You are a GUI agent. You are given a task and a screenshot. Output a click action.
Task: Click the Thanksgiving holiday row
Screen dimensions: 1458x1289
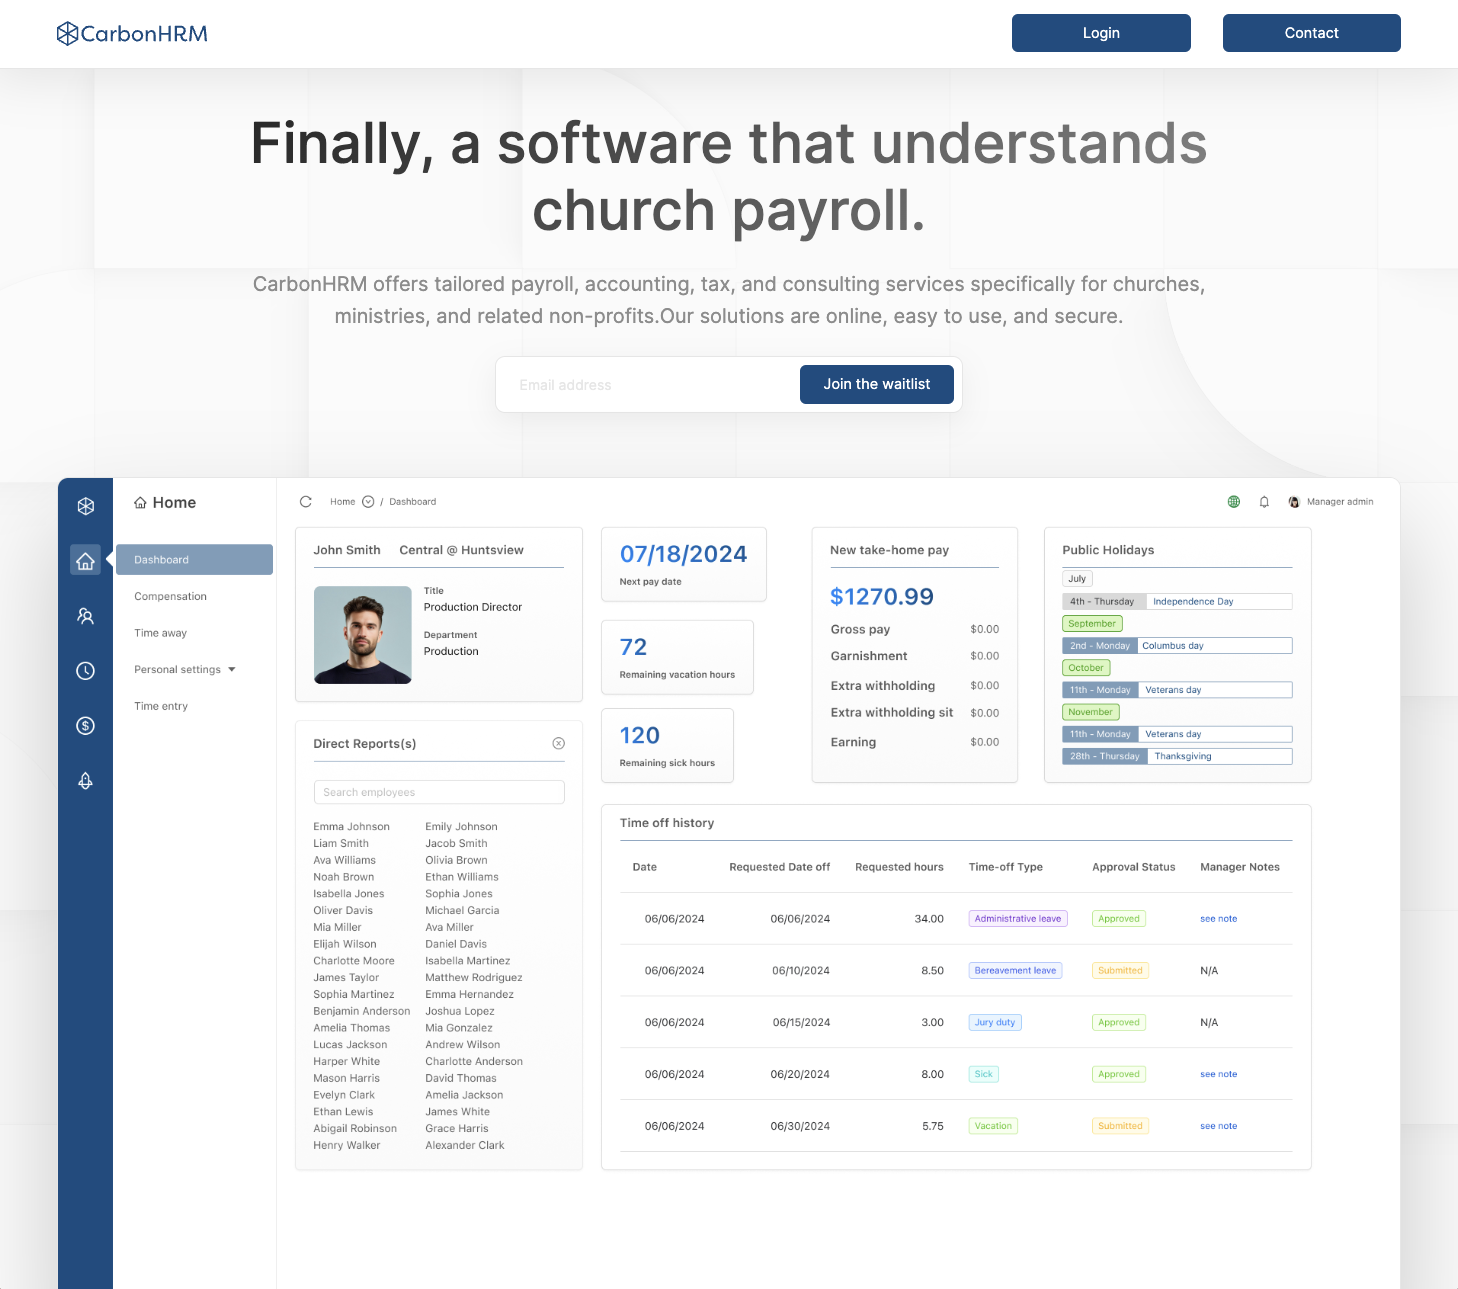click(1177, 757)
